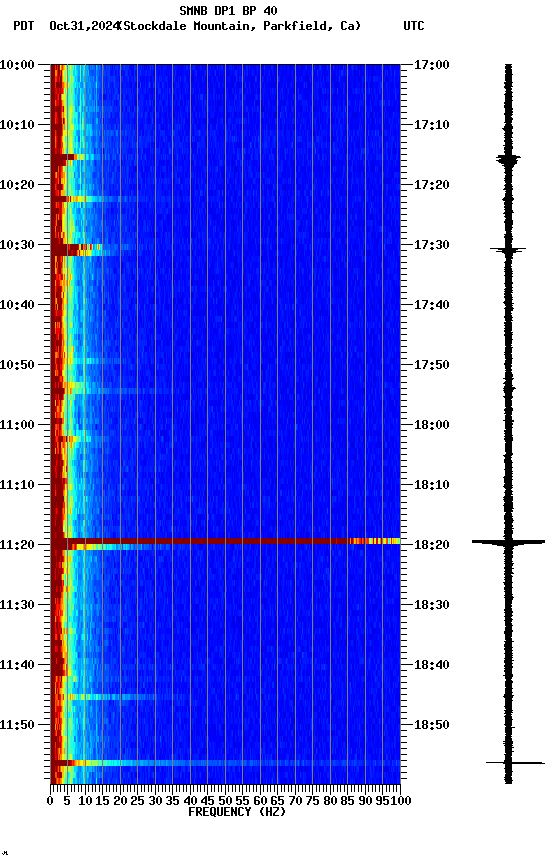Click the '11:10' PDT time label

pos(17,485)
